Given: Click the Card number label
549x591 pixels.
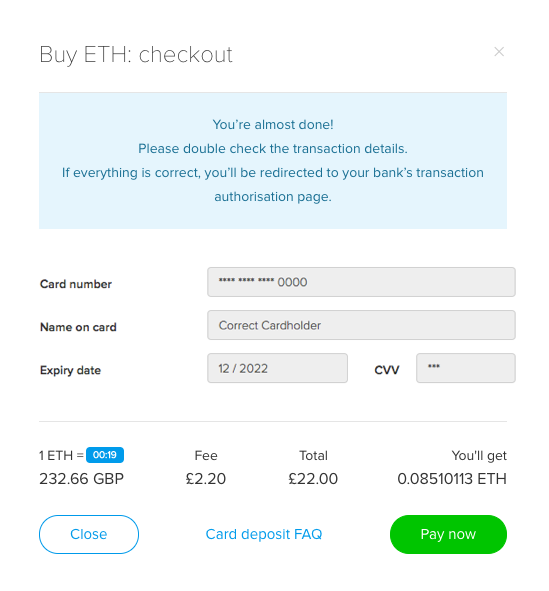Looking at the screenshot, I should point(76,284).
